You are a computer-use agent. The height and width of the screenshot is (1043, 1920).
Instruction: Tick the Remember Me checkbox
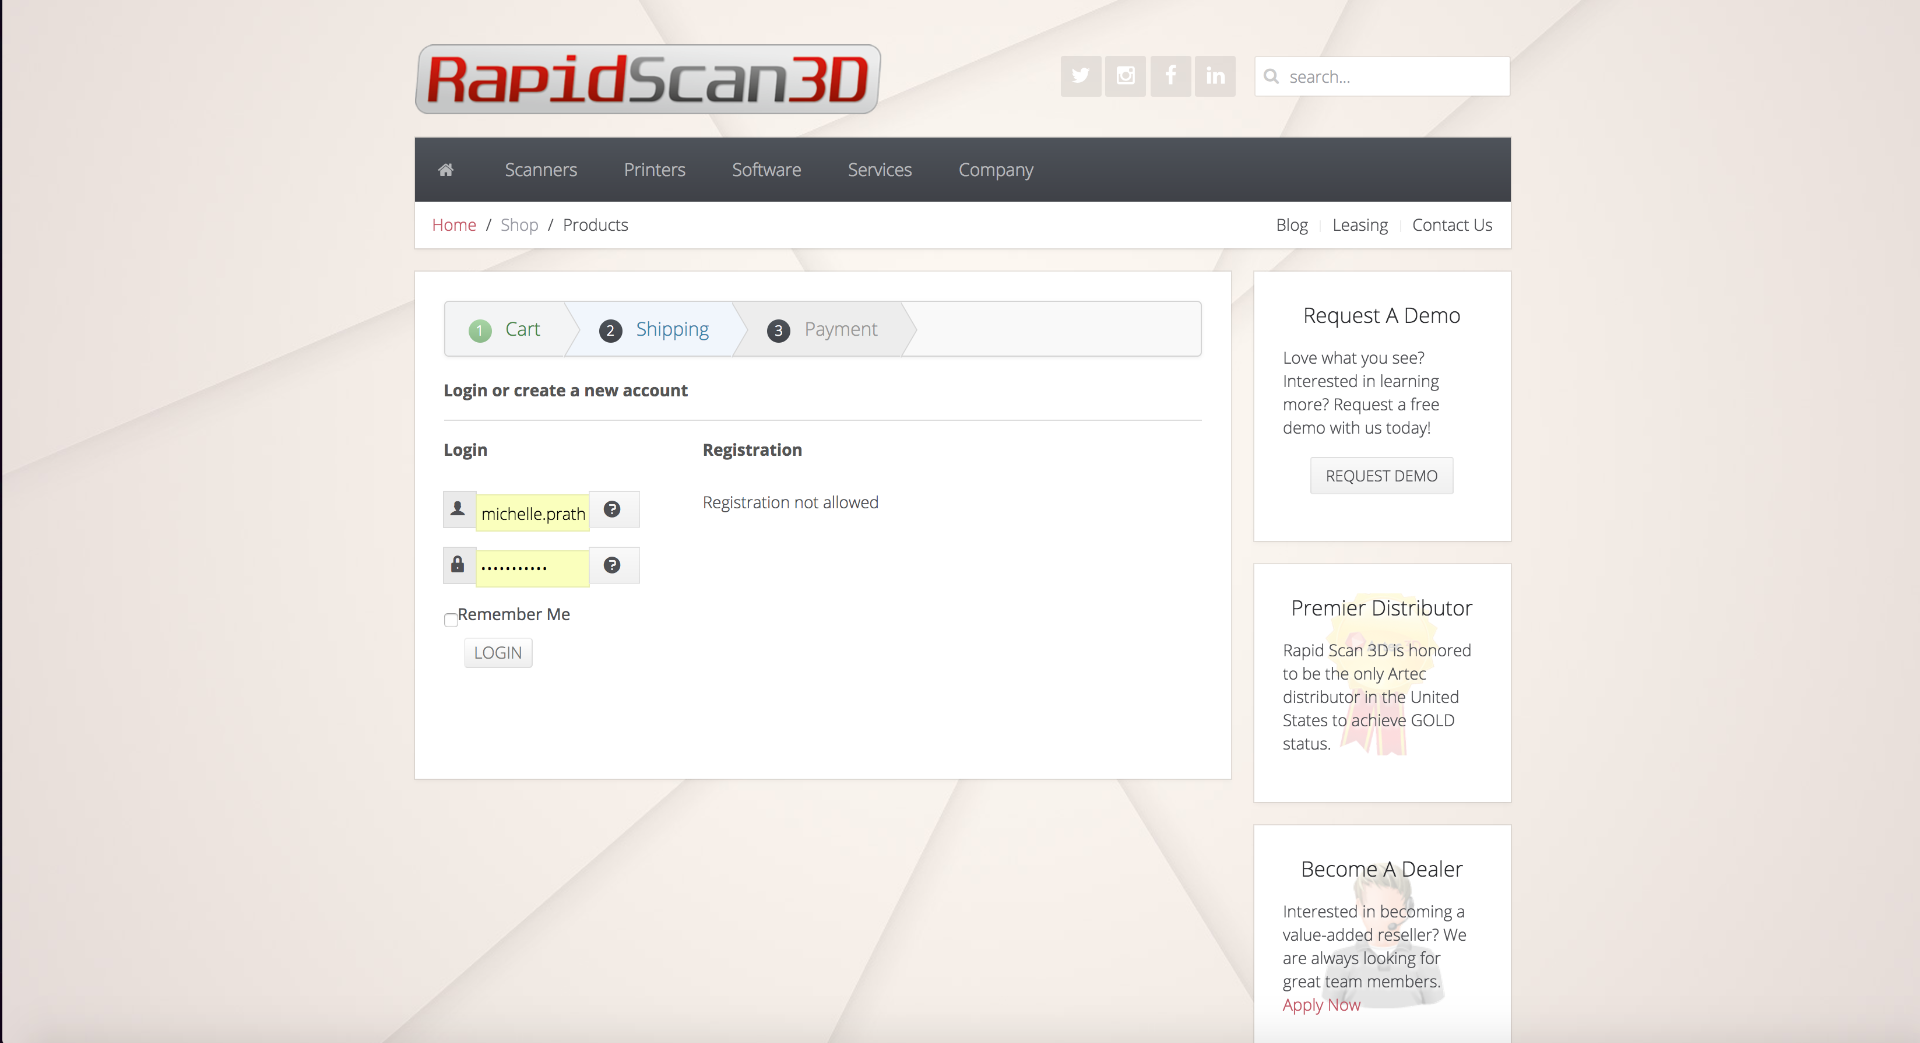click(x=451, y=619)
